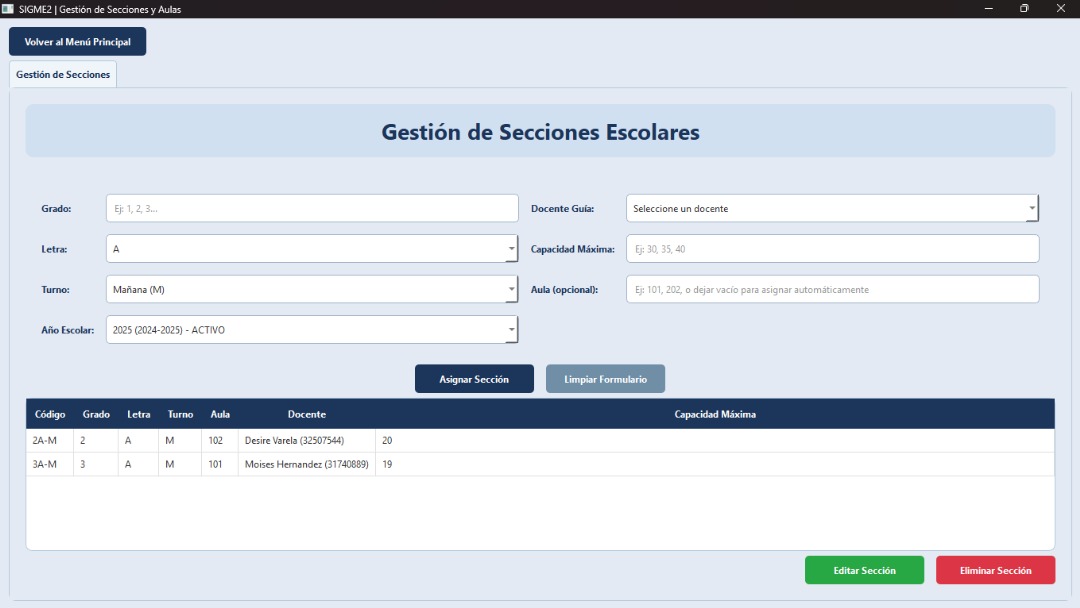Sort by the Código column header
Image resolution: width=1080 pixels, height=608 pixels.
[49, 414]
